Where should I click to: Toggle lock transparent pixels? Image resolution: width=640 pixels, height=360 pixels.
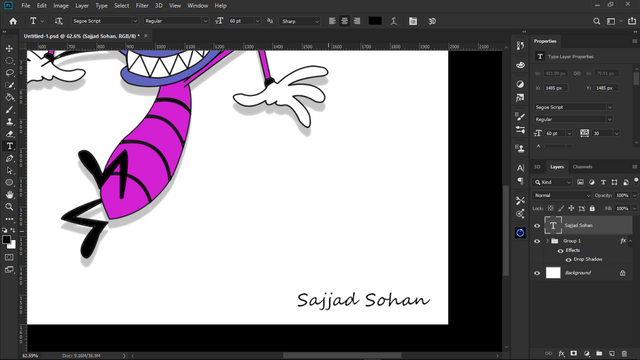[x=550, y=208]
